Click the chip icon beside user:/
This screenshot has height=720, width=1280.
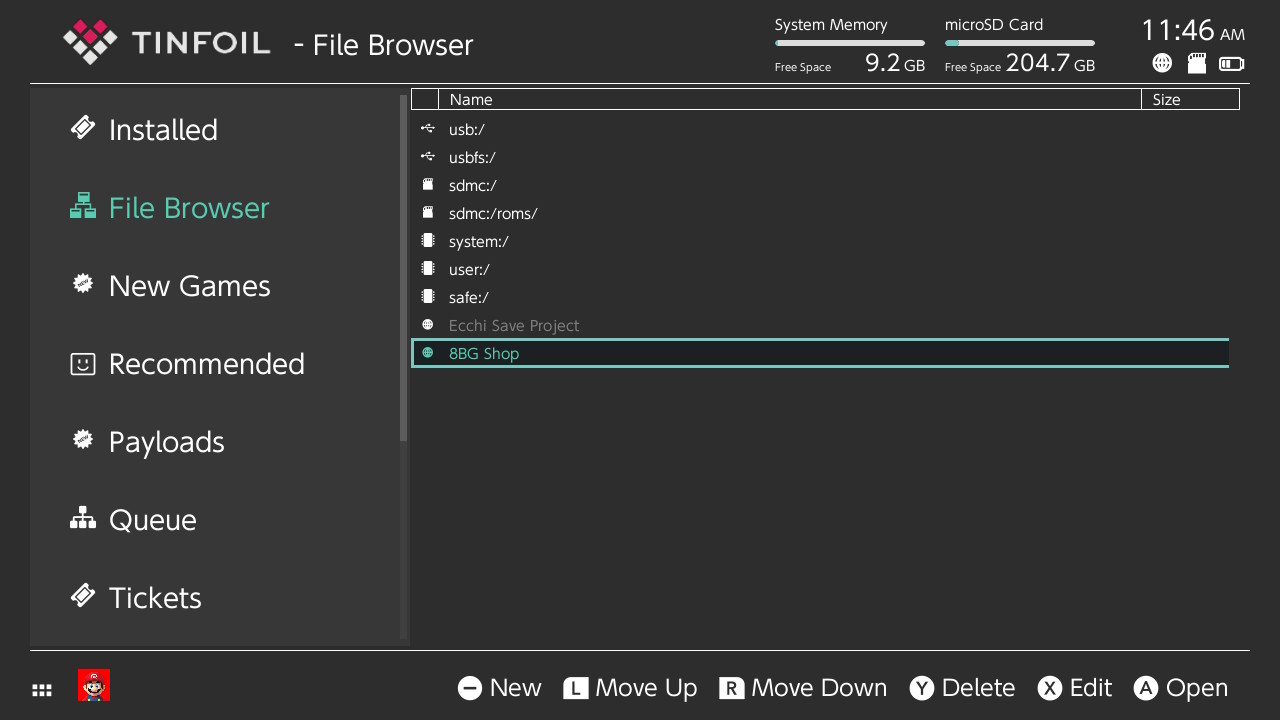click(x=428, y=268)
